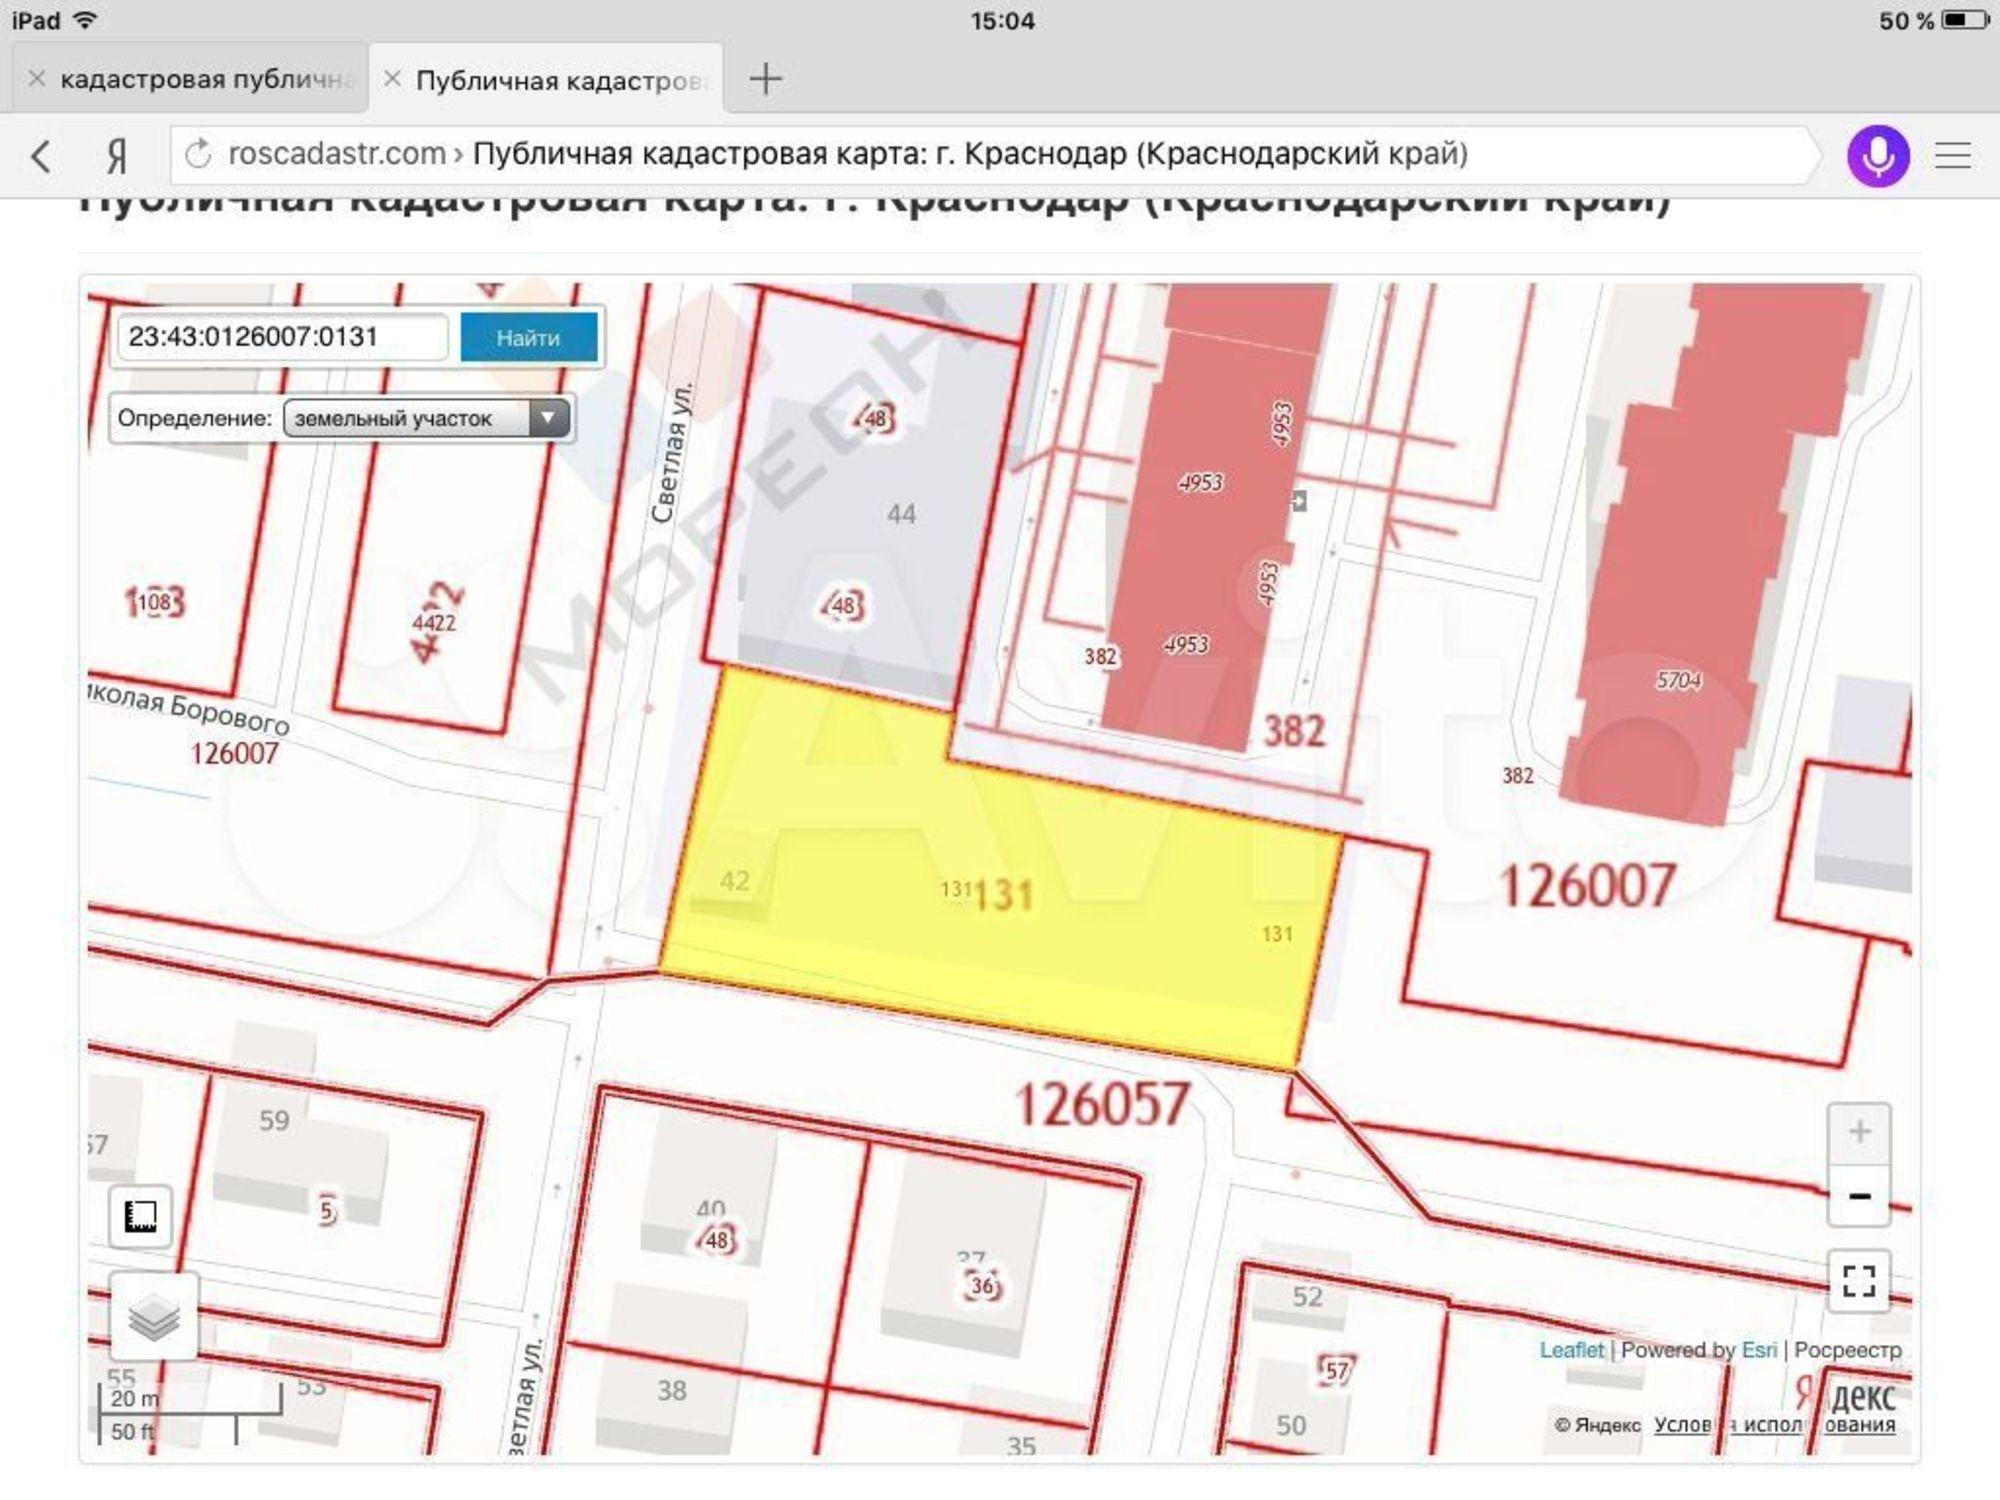Open the 'земельный участок' dropdown
This screenshot has width=2000, height=1500.
tap(427, 418)
